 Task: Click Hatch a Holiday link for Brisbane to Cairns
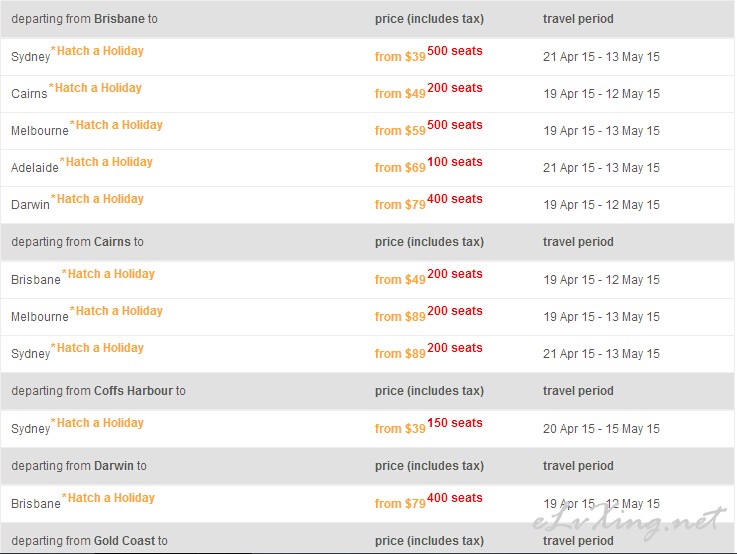pos(97,88)
